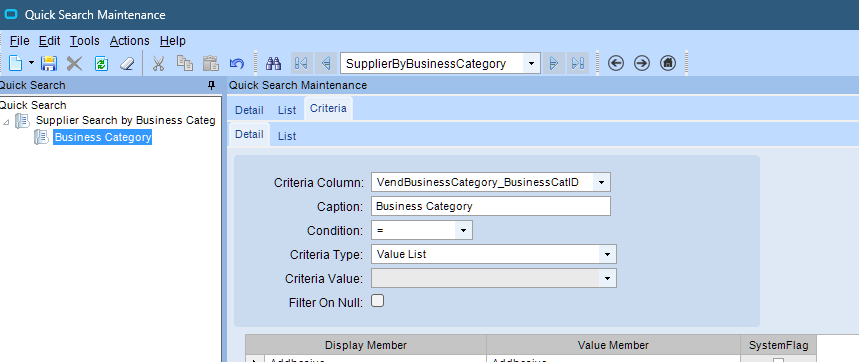
Task: Select Business Category tree item
Action: point(102,137)
